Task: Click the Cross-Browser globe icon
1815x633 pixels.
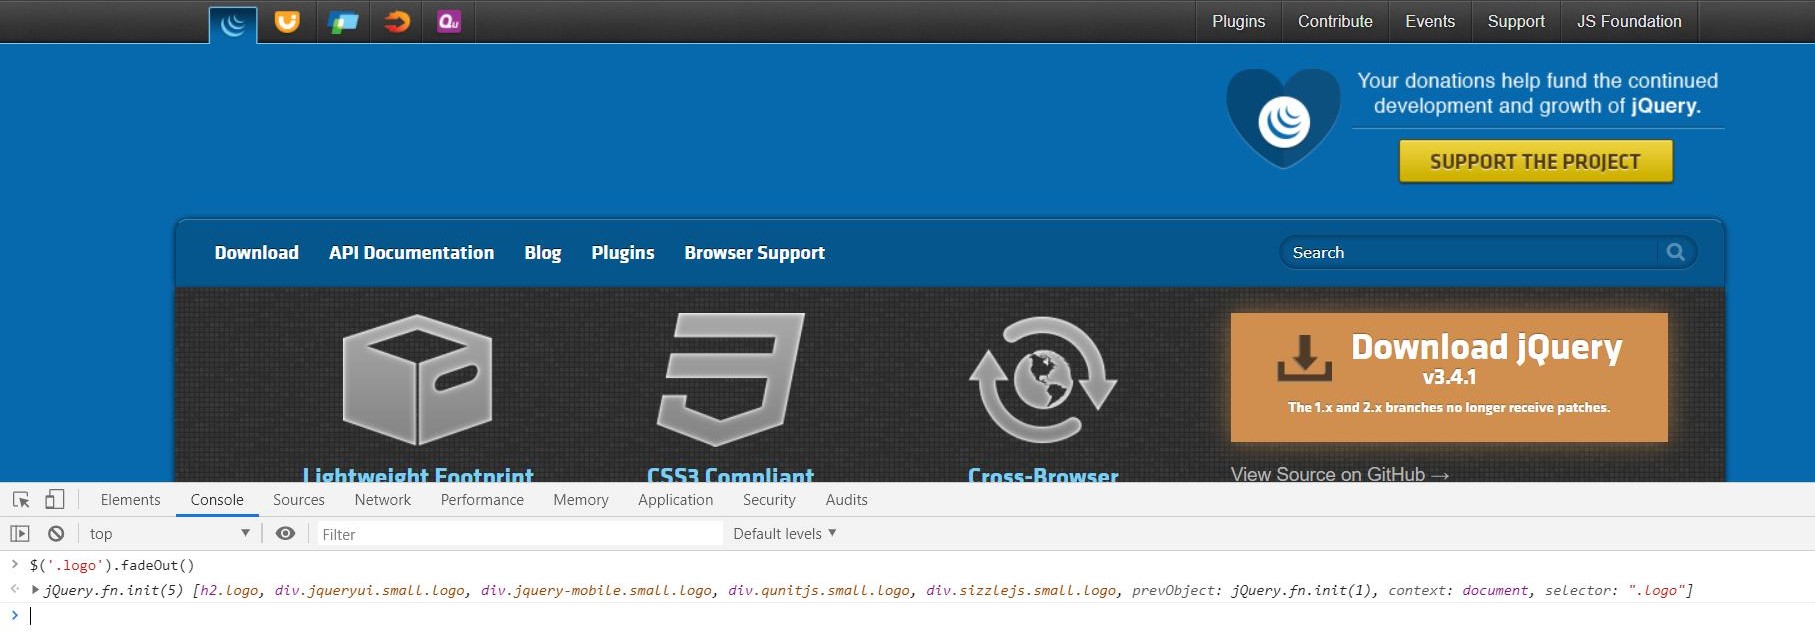Action: coord(1043,379)
